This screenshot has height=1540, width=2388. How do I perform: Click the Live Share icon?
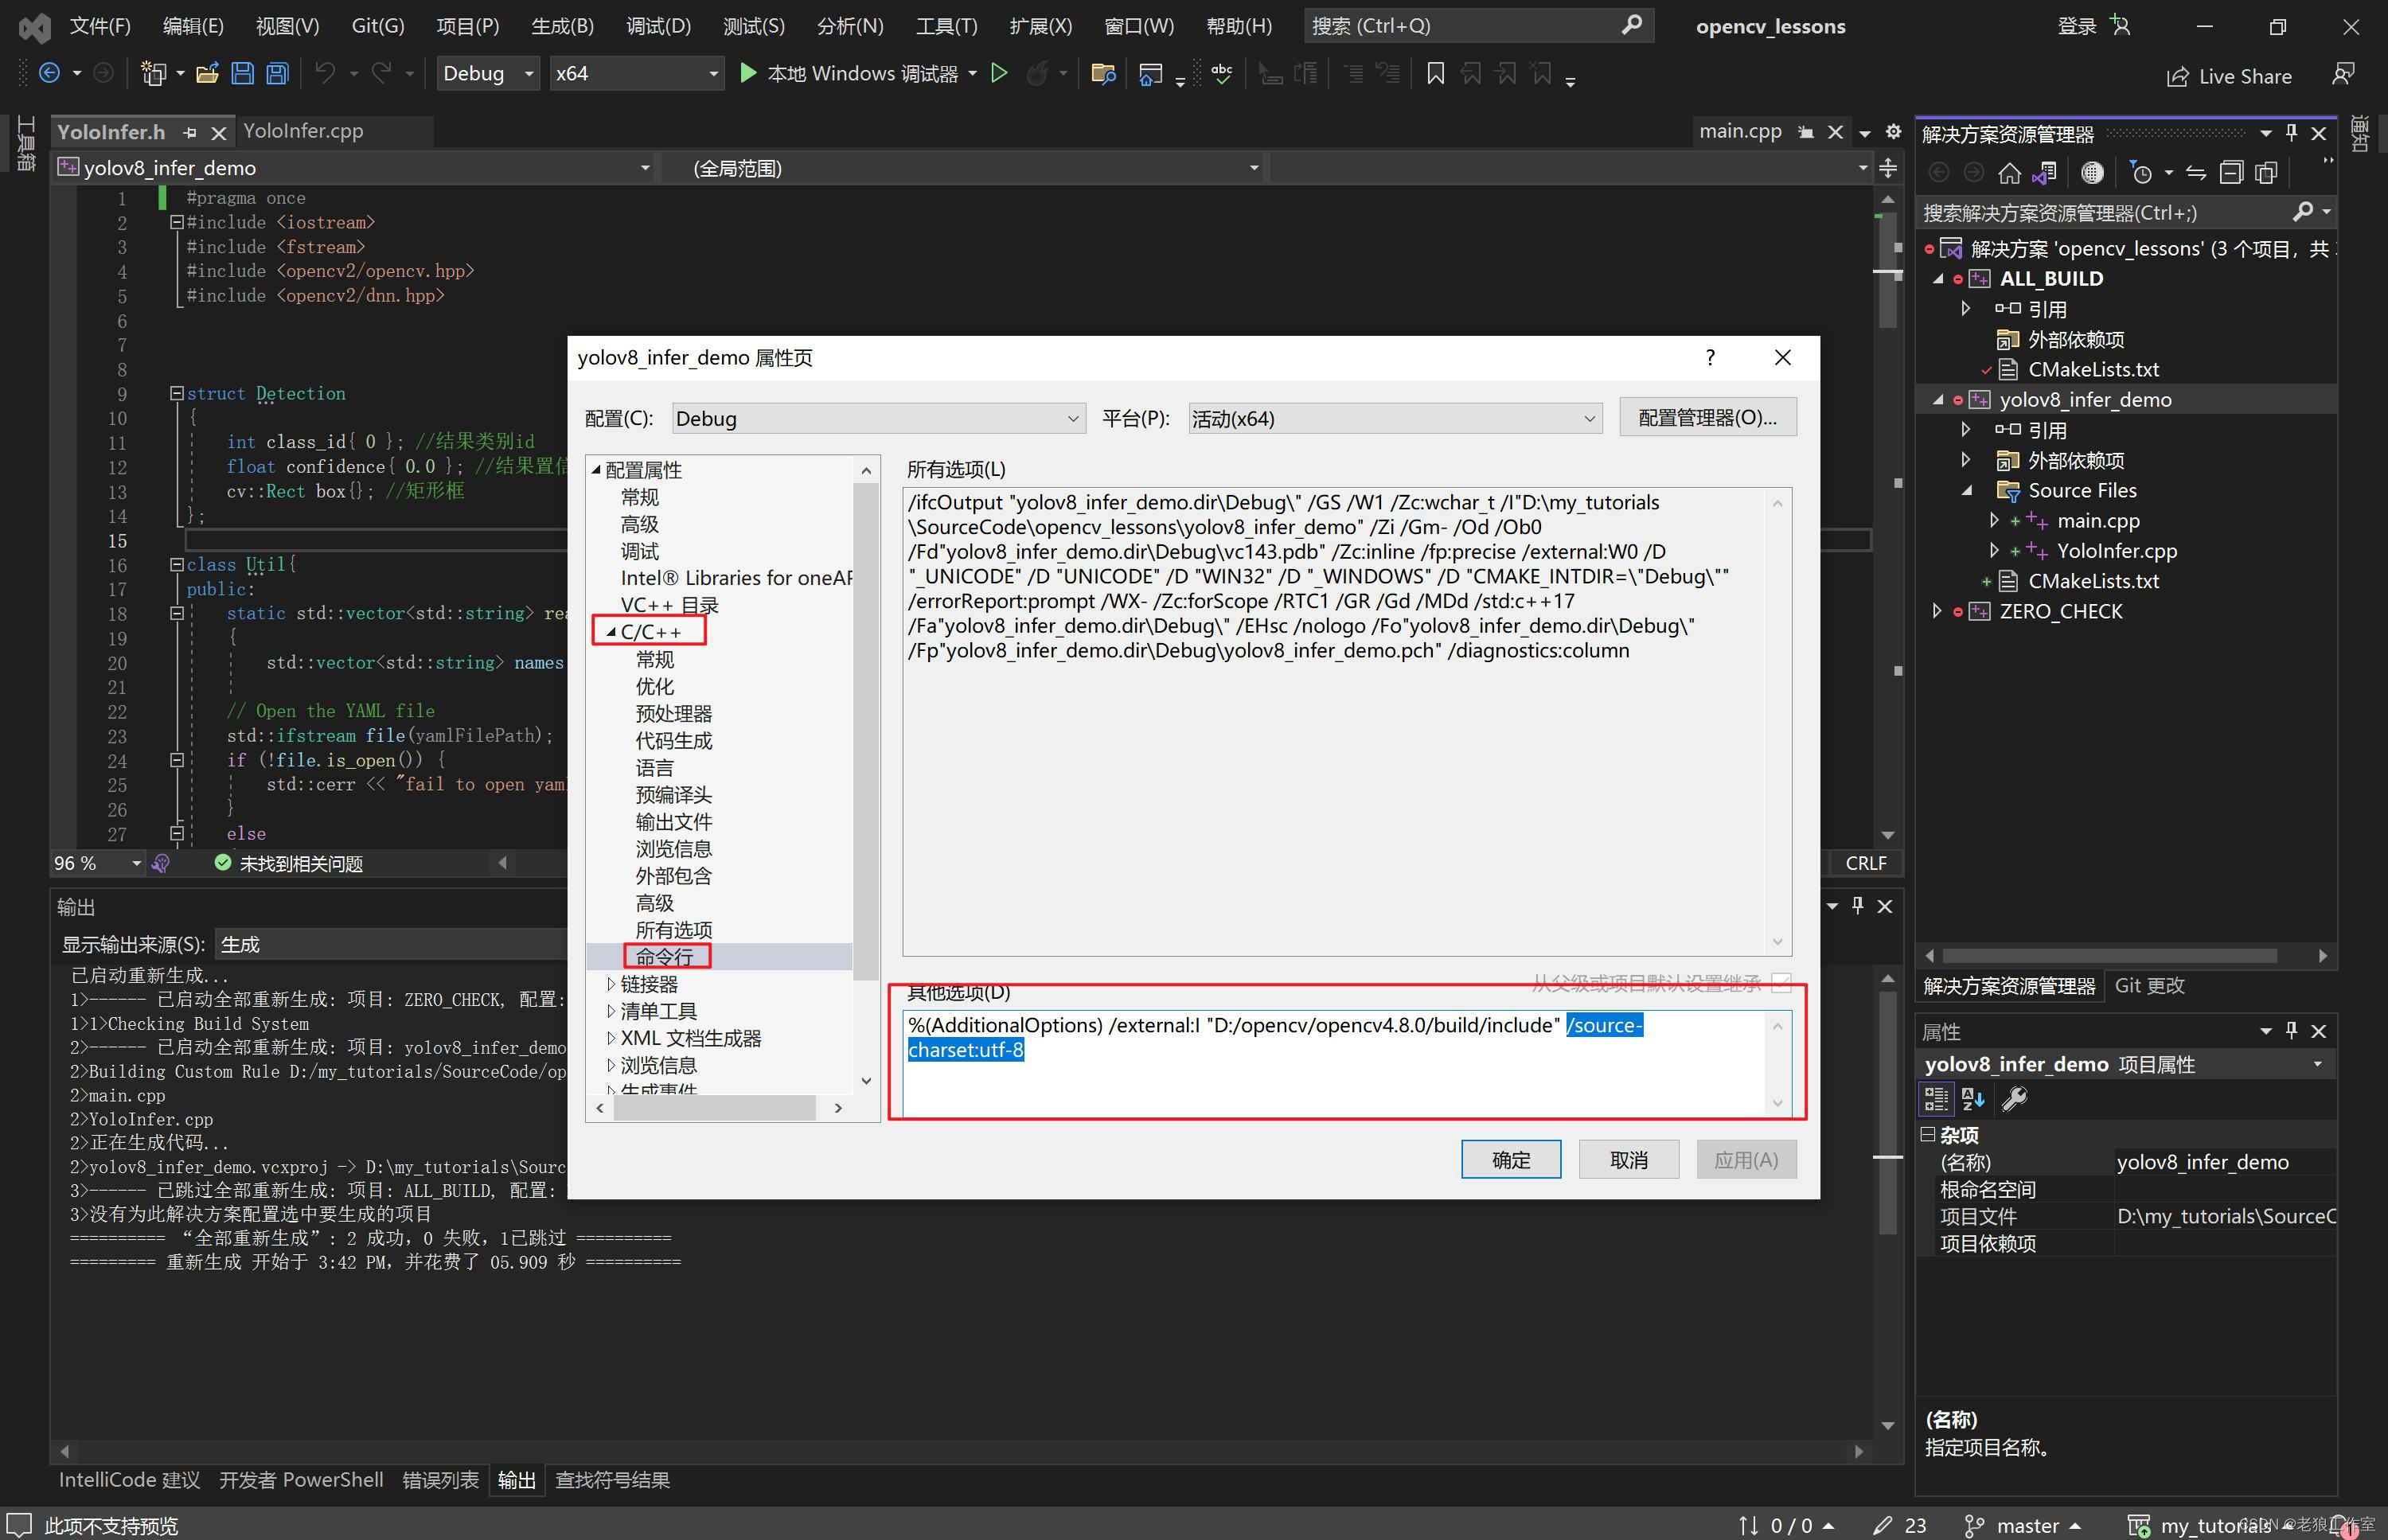point(2177,76)
